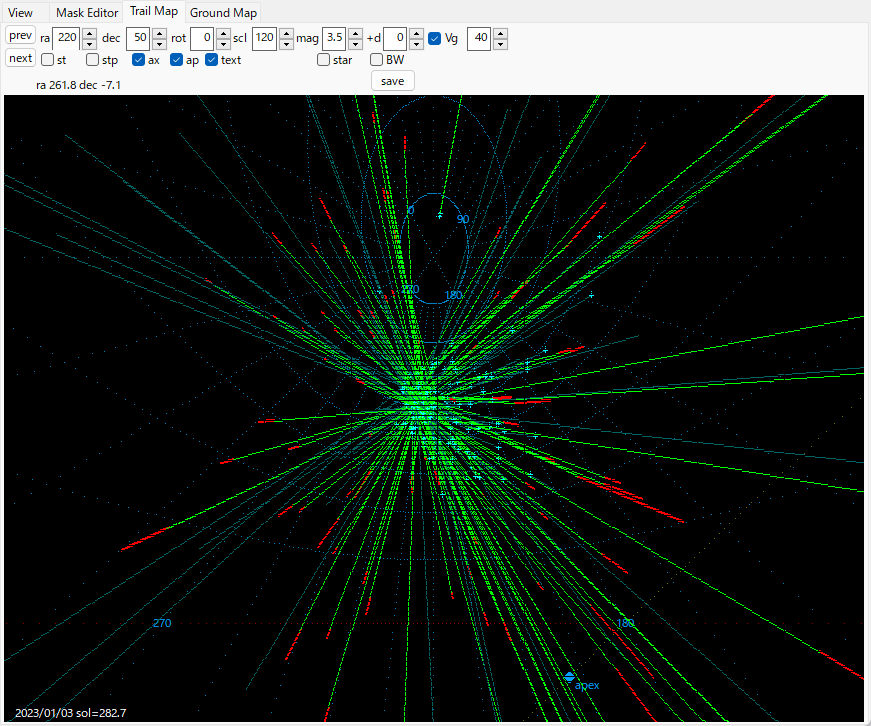
Task: Click inside the ra input field
Action: pos(66,39)
